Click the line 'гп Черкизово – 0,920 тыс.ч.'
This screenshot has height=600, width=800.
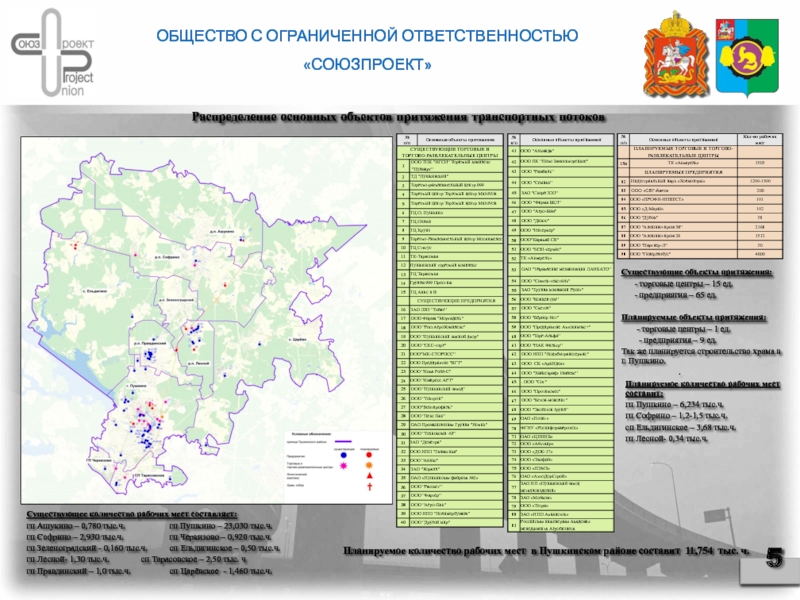click(x=220, y=537)
